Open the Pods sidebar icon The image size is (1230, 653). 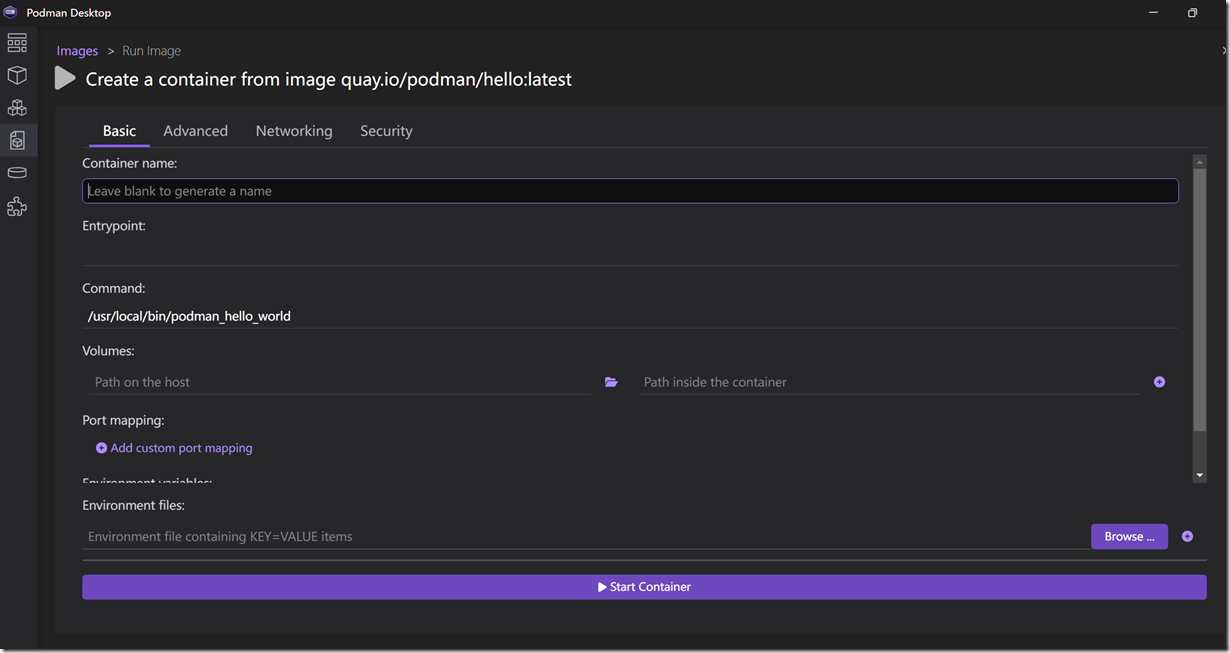[x=17, y=107]
